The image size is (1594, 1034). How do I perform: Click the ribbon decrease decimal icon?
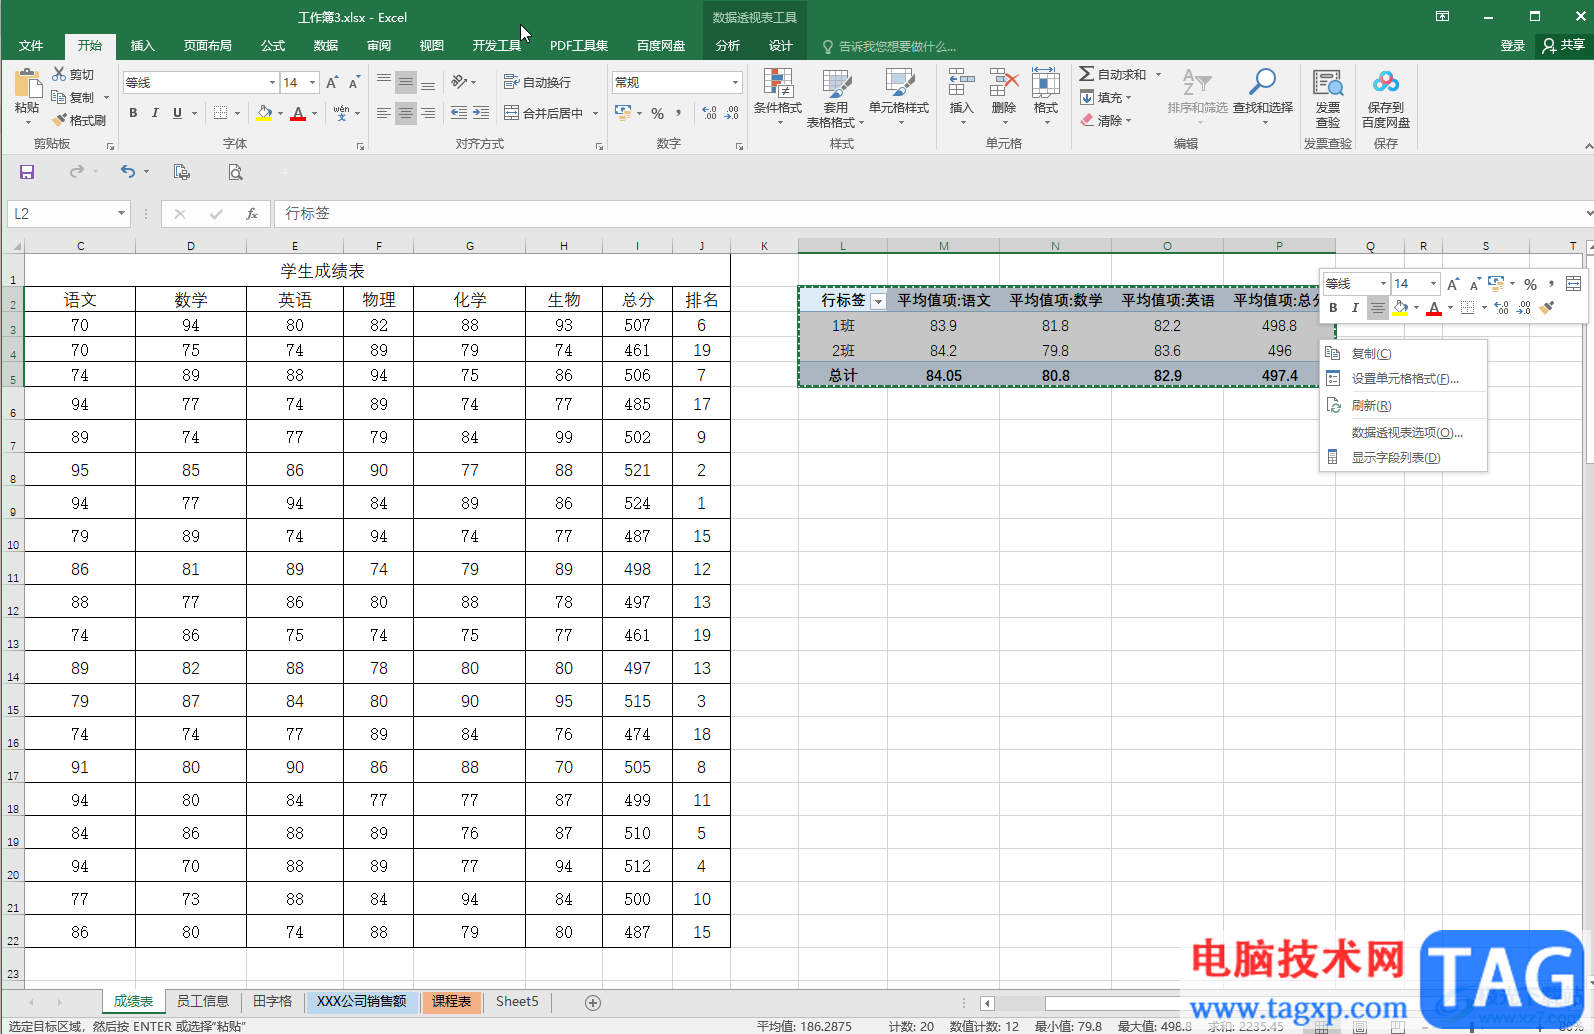point(732,113)
